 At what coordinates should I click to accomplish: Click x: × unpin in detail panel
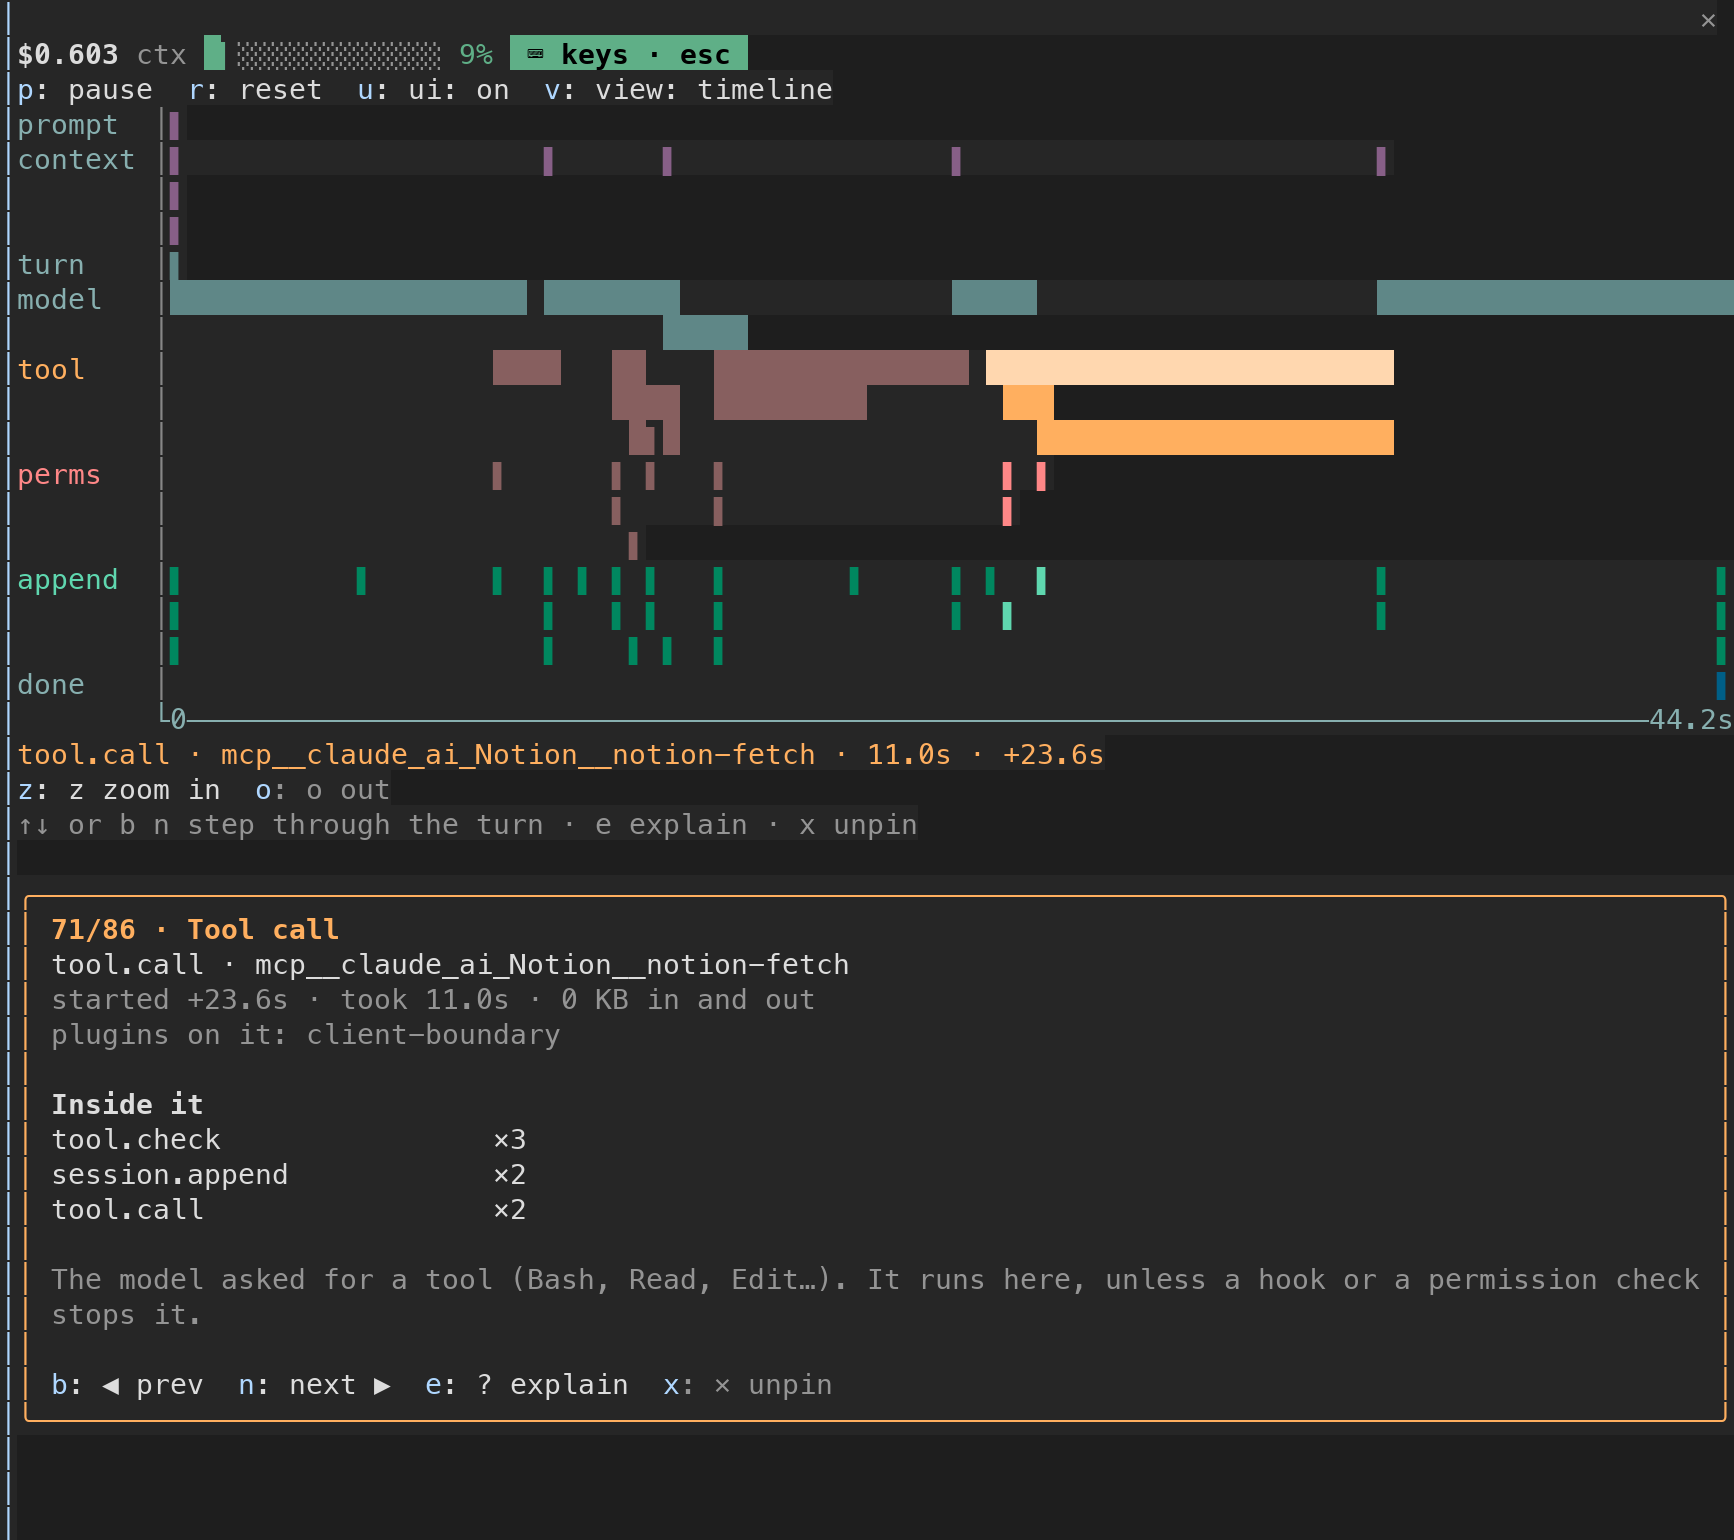coord(748,1385)
